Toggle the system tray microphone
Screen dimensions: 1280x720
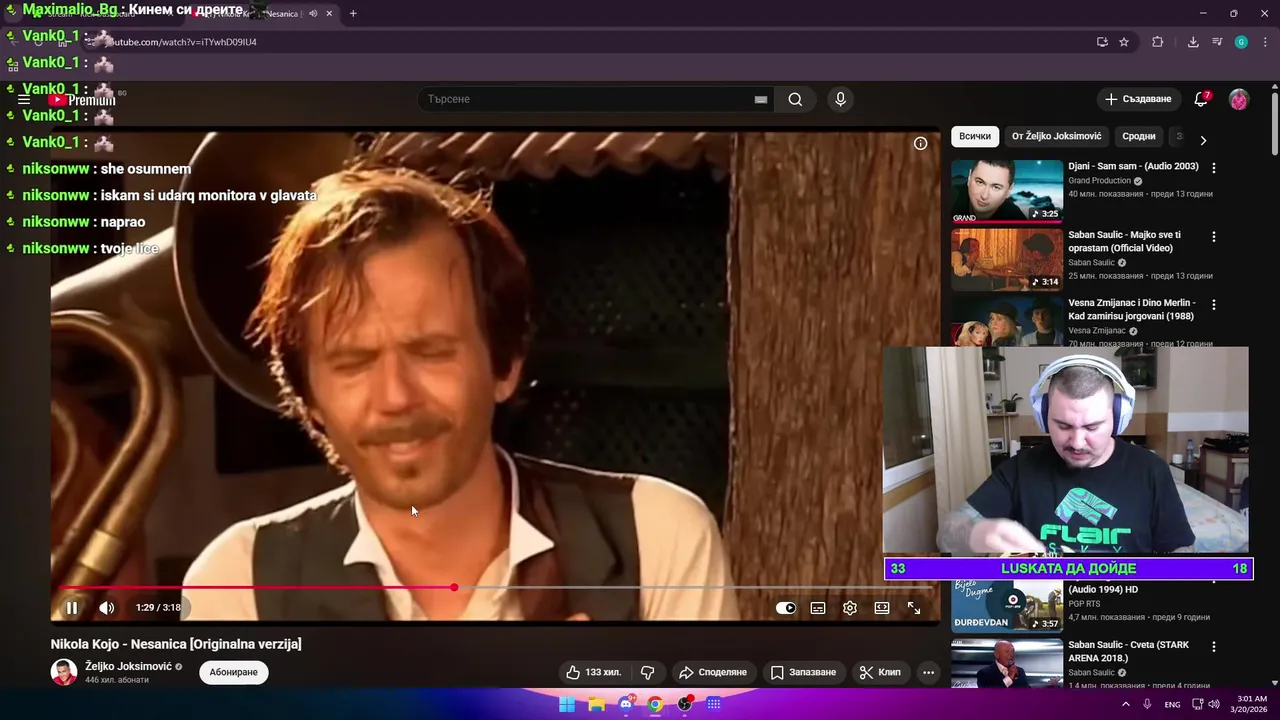1147,704
